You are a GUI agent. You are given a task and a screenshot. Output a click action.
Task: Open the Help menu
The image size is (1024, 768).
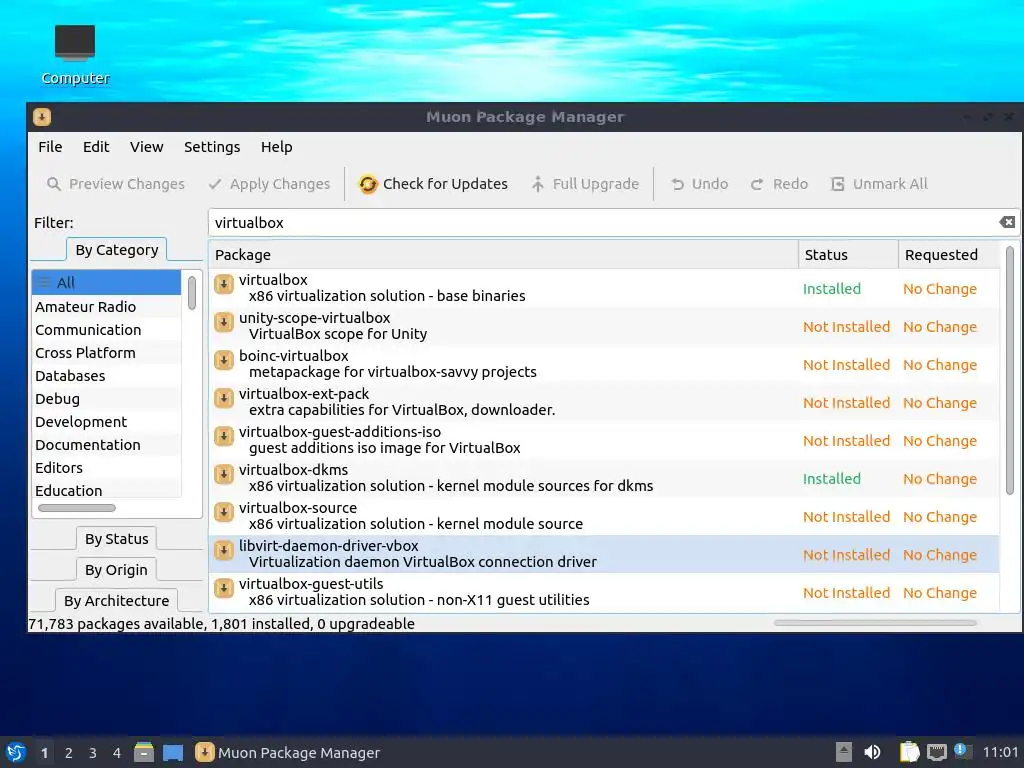pyautogui.click(x=277, y=147)
